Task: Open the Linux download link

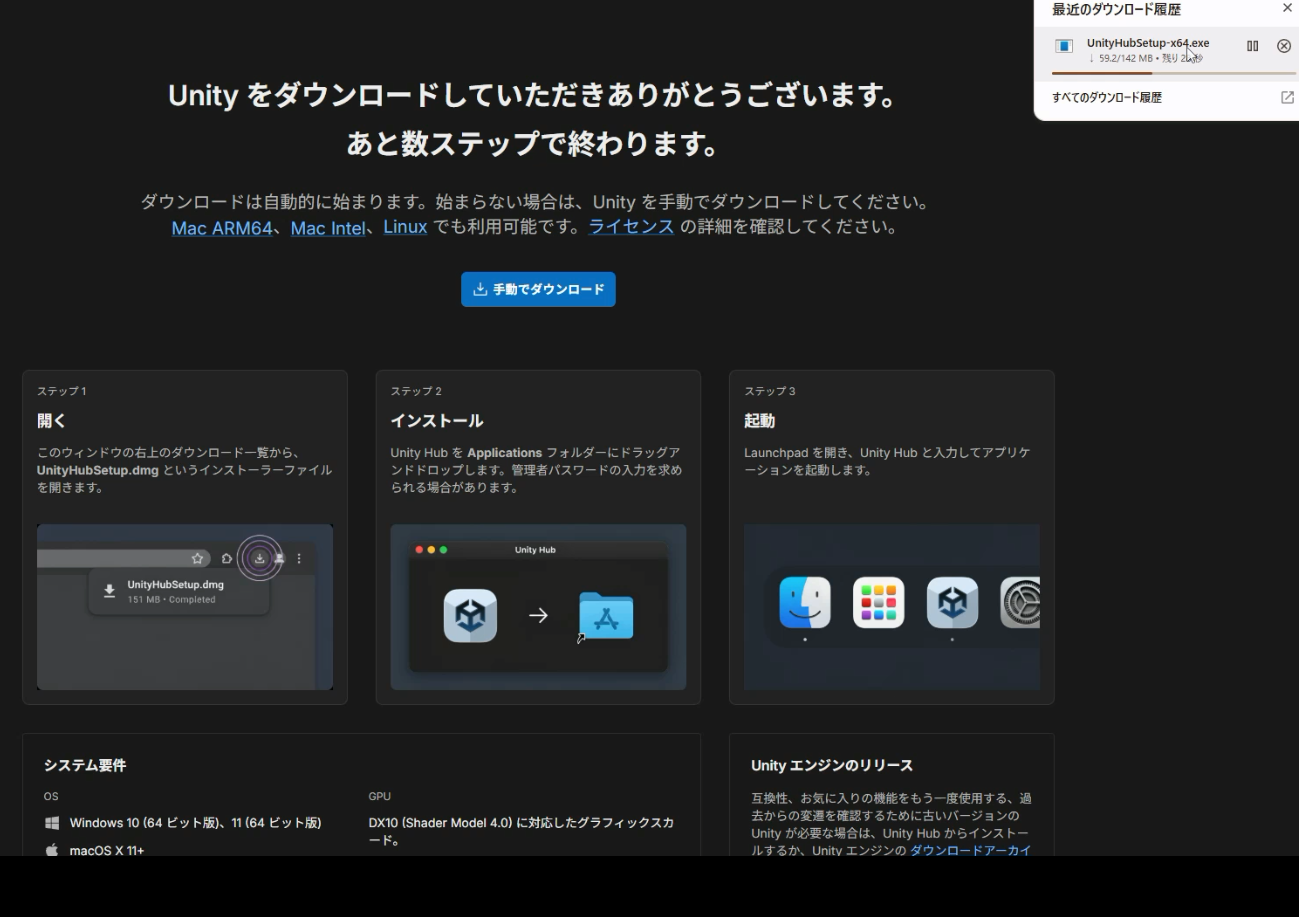Action: point(405,227)
